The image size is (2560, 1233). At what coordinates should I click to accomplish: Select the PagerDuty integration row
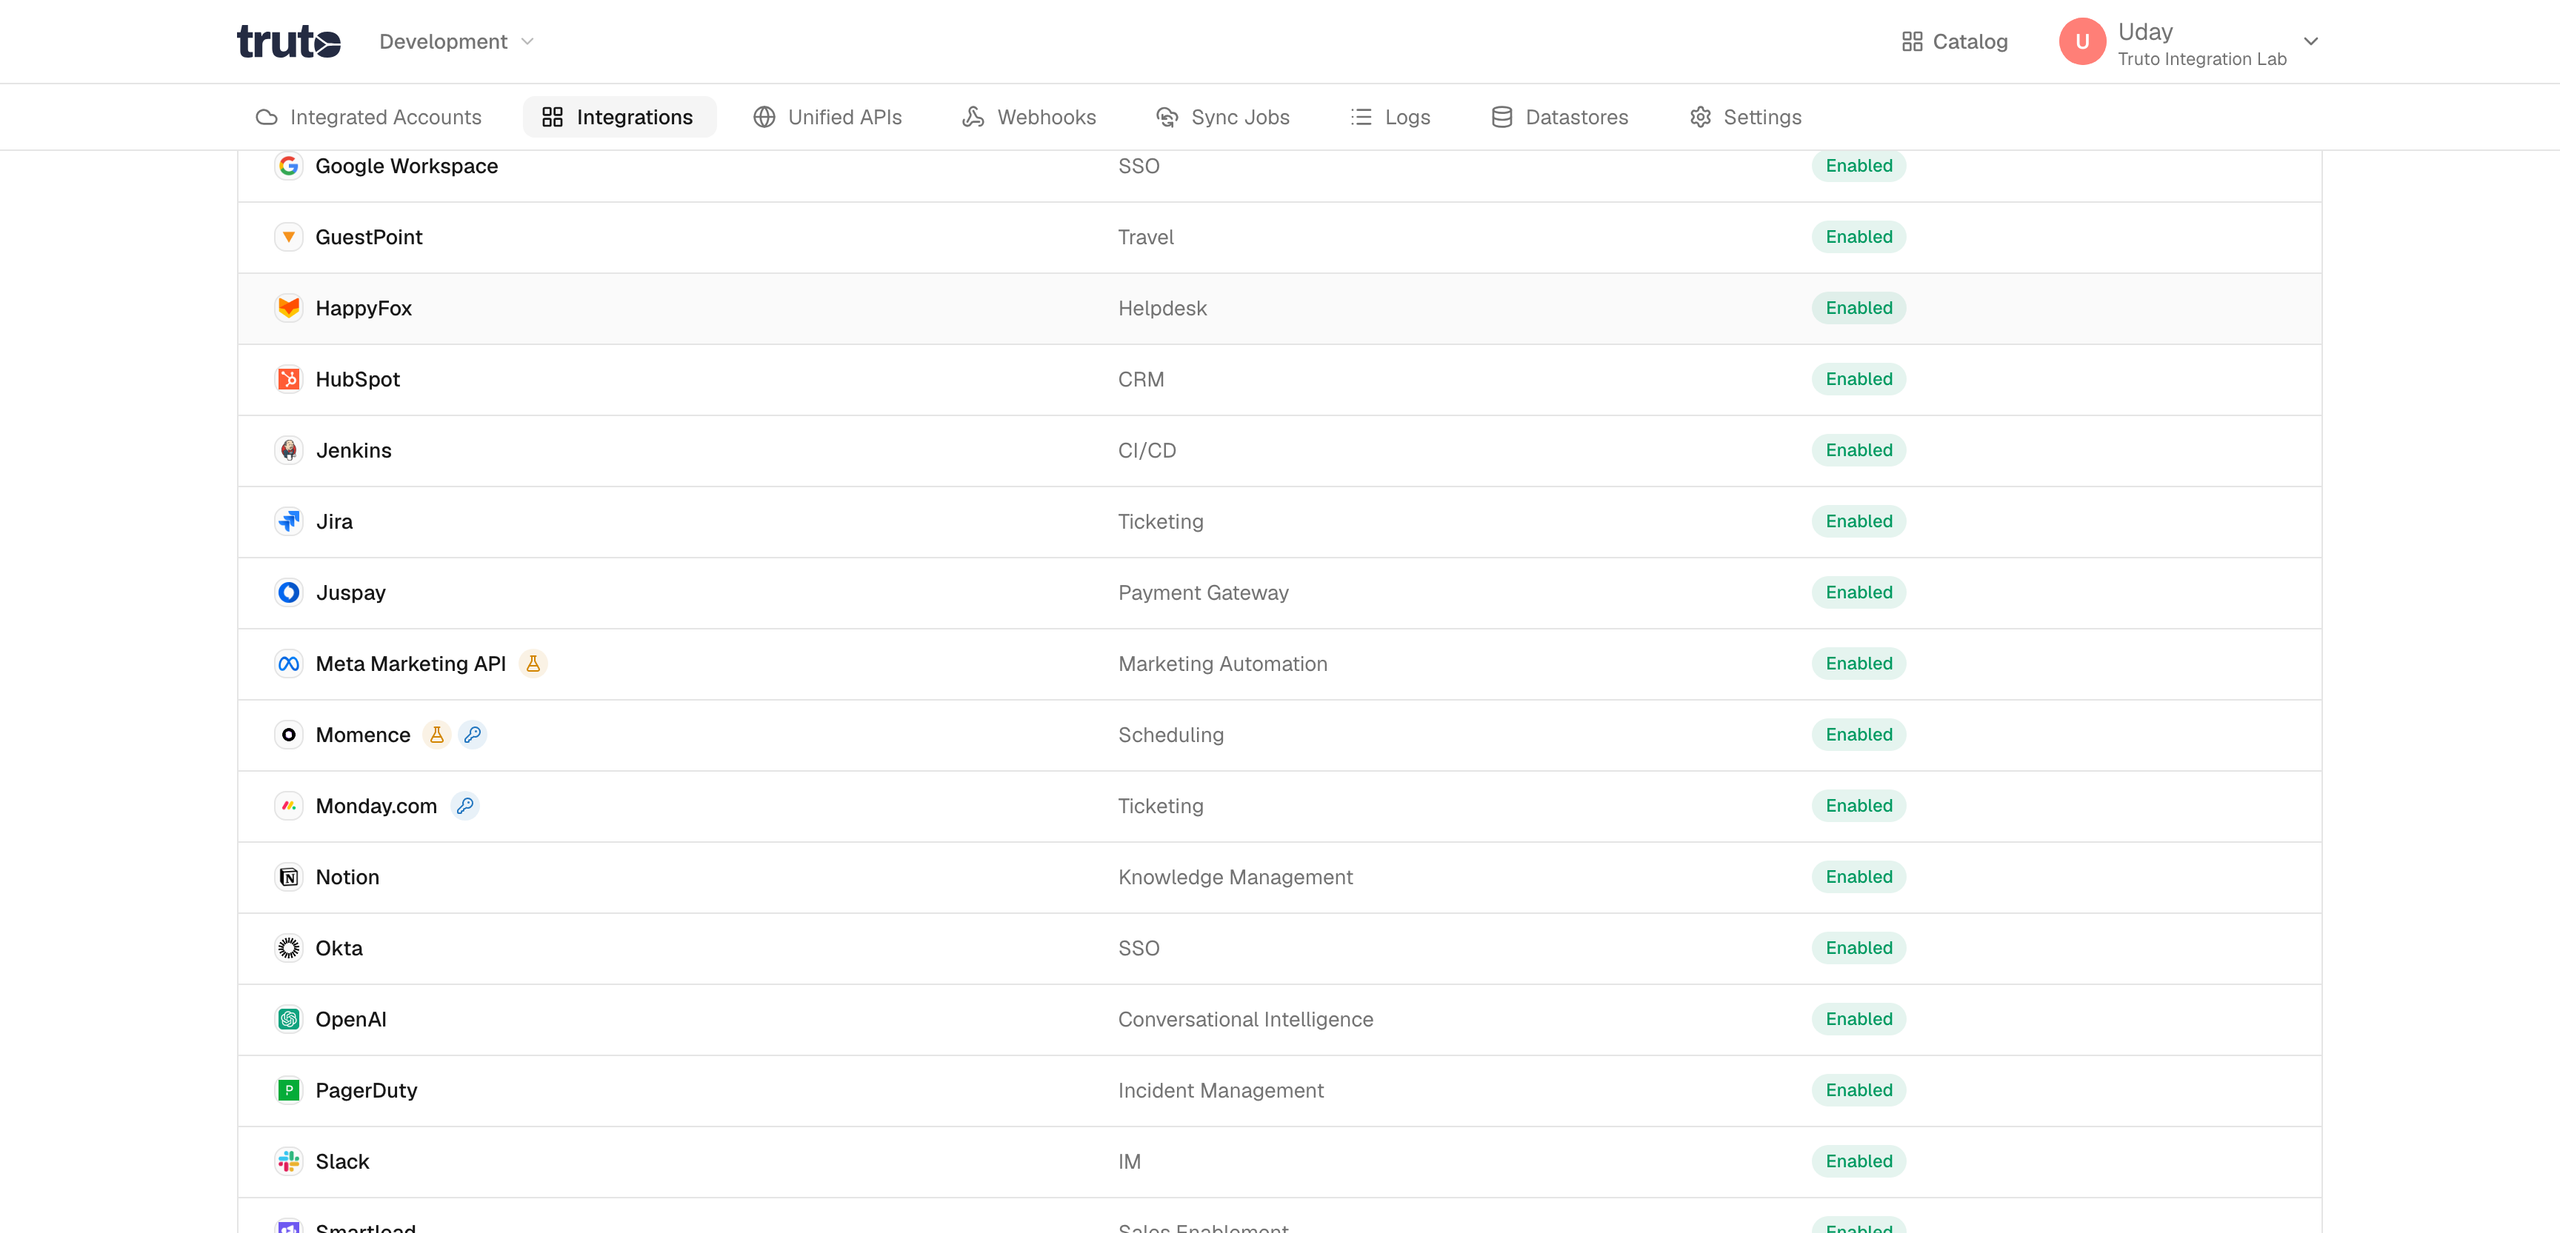pyautogui.click(x=1279, y=1090)
